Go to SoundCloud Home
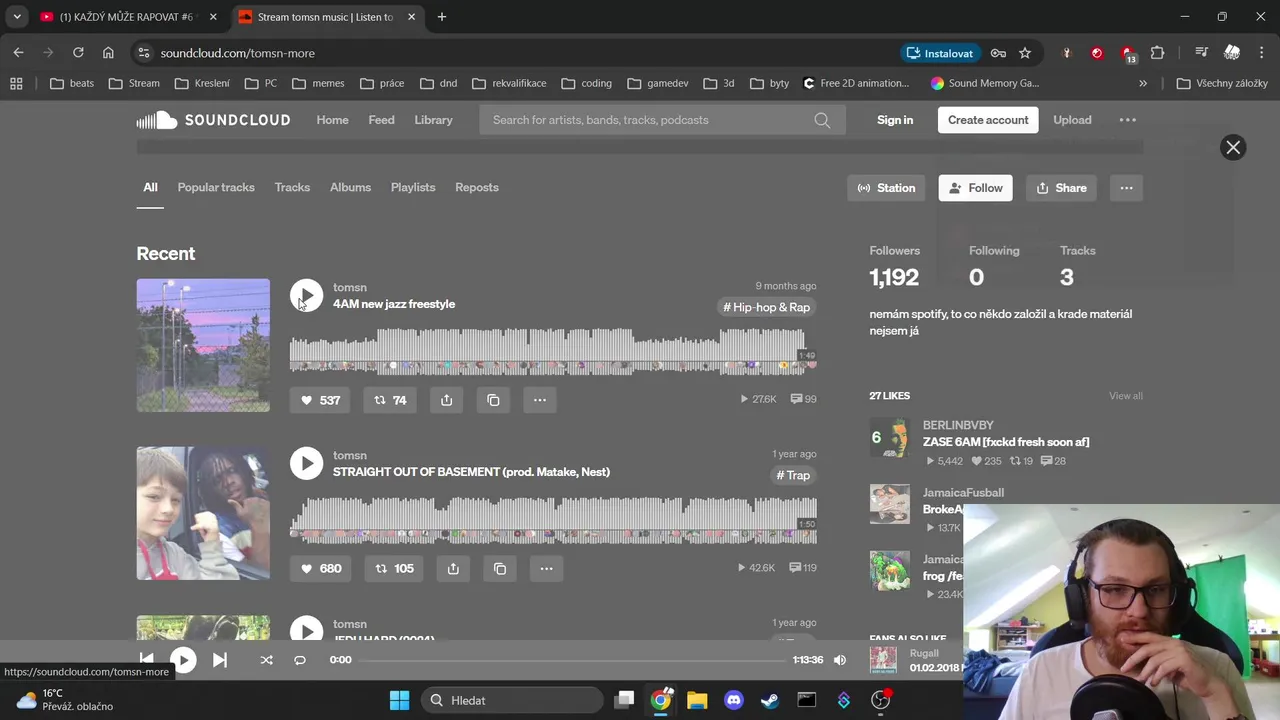This screenshot has width=1280, height=720. click(x=333, y=120)
